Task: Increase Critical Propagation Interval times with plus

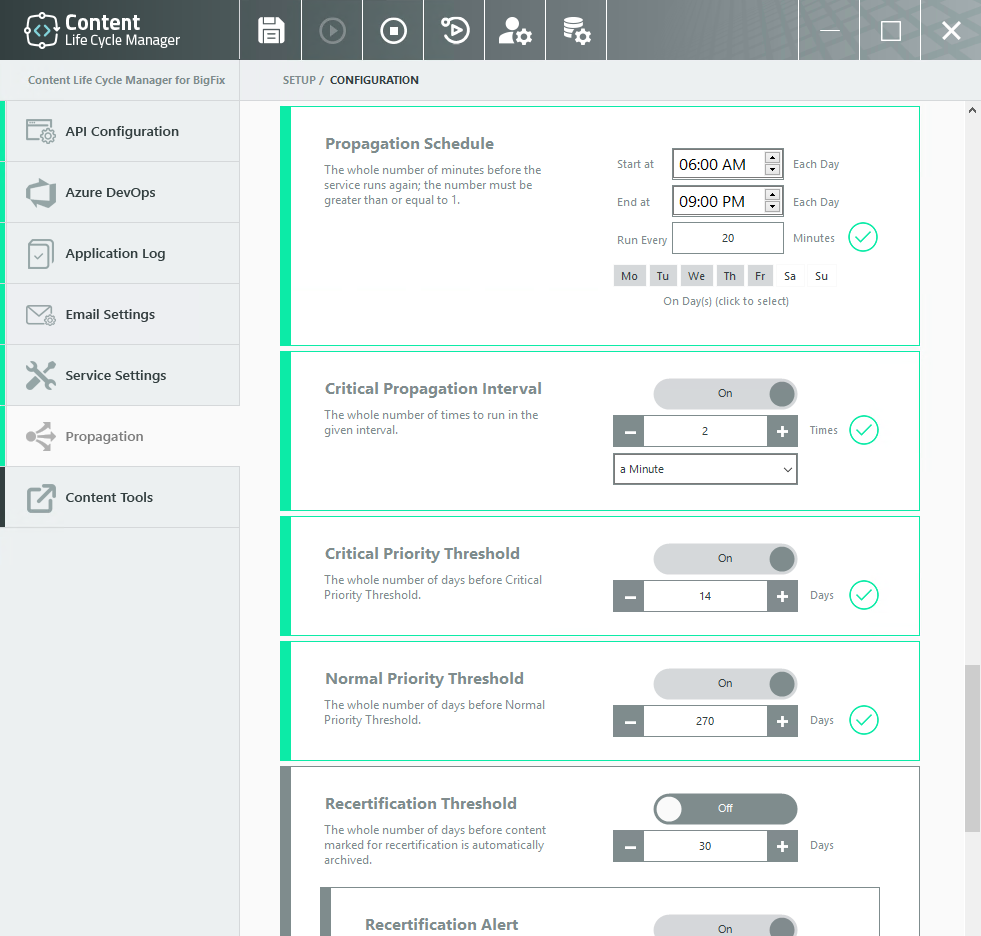Action: click(x=782, y=431)
